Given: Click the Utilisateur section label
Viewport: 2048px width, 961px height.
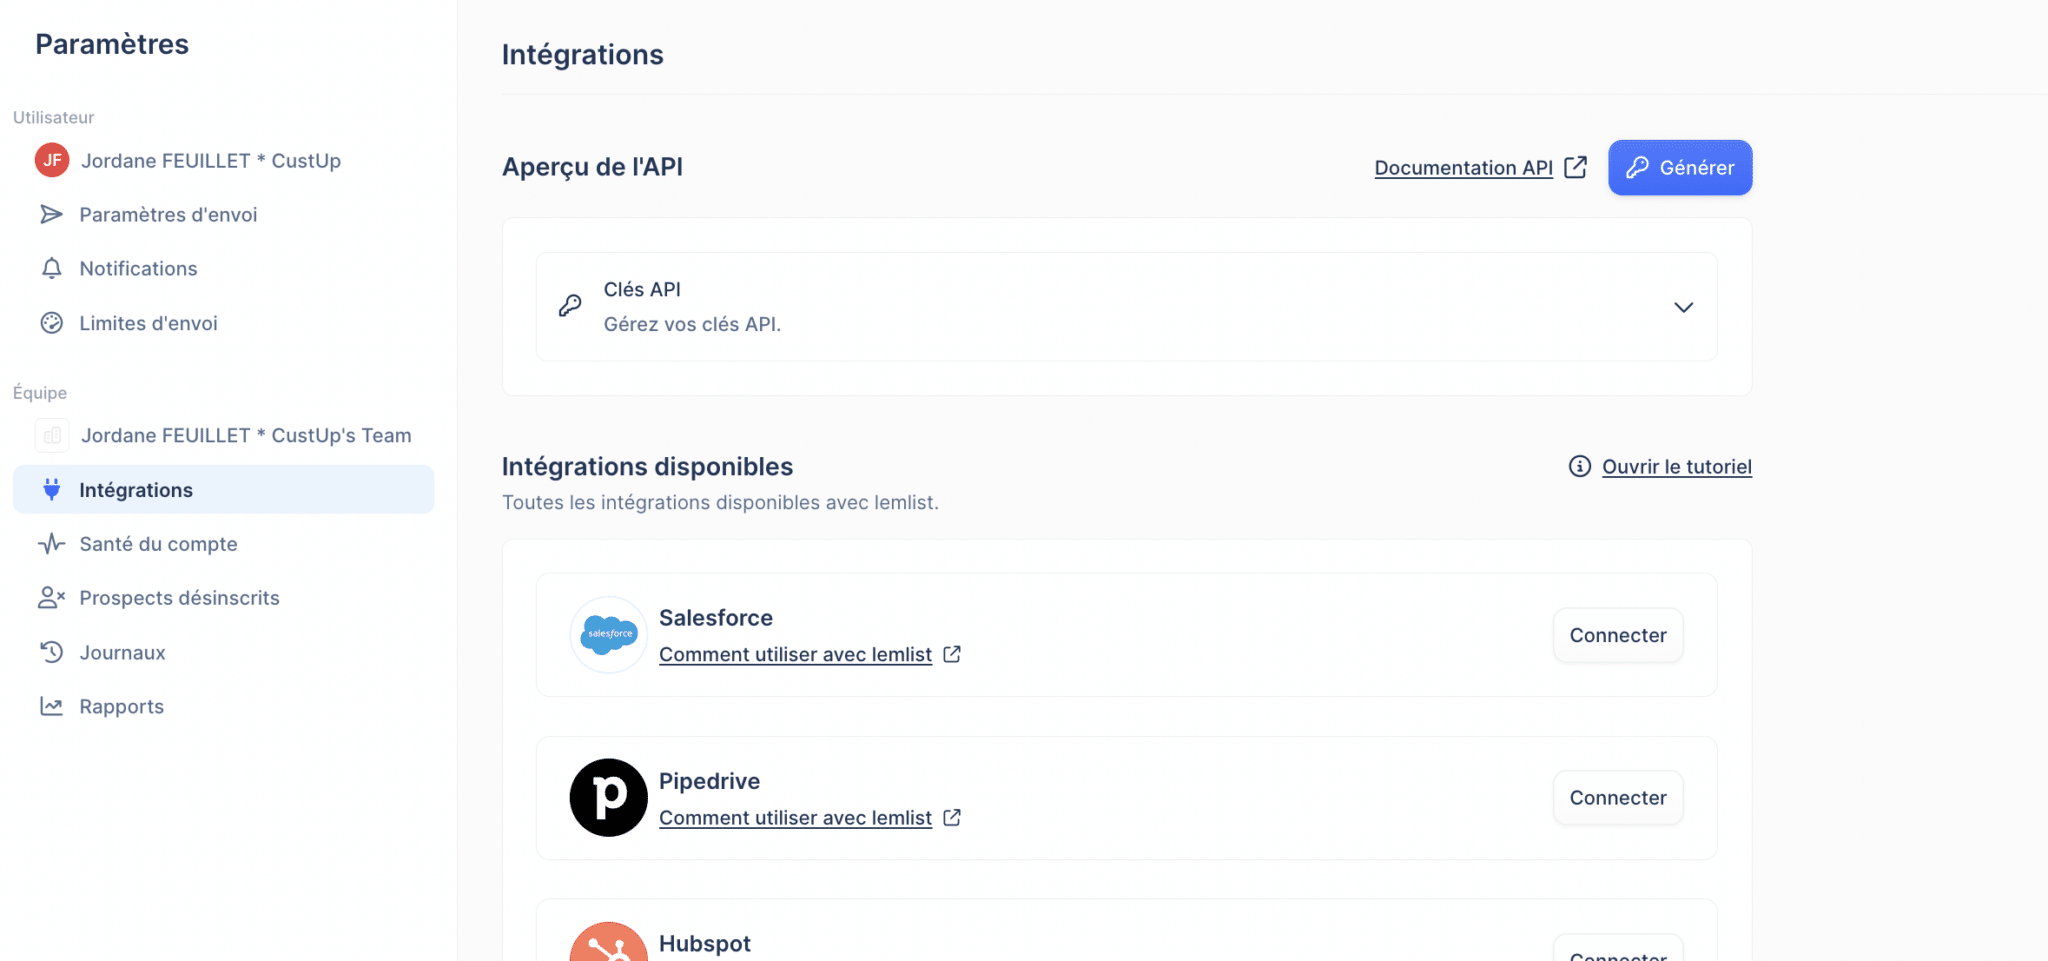Looking at the screenshot, I should [x=53, y=117].
